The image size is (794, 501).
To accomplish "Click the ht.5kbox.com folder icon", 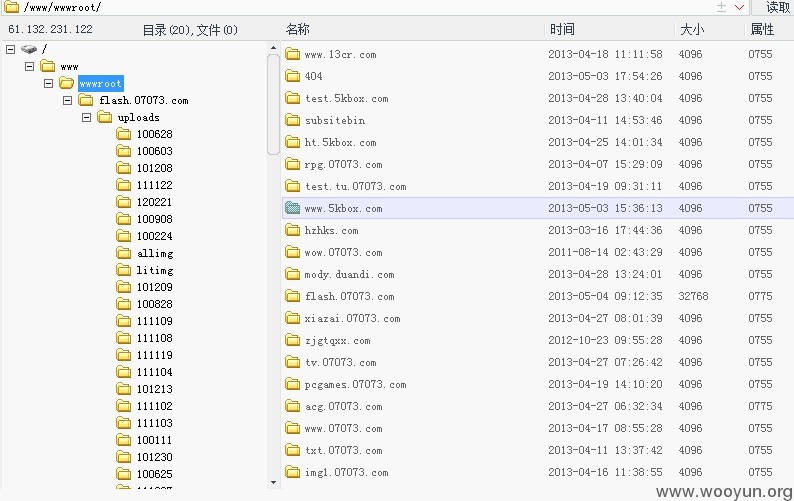I will (292, 142).
